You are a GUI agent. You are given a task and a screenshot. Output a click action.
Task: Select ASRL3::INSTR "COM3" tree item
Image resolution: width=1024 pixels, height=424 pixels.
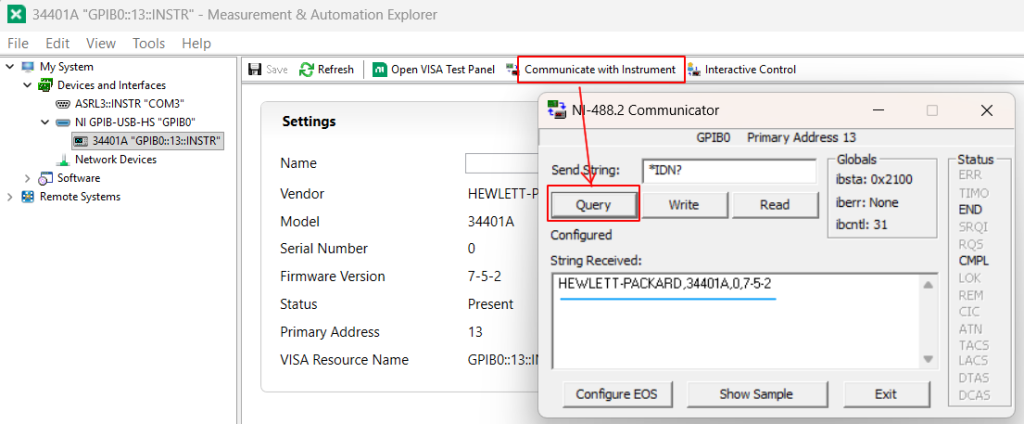(130, 103)
